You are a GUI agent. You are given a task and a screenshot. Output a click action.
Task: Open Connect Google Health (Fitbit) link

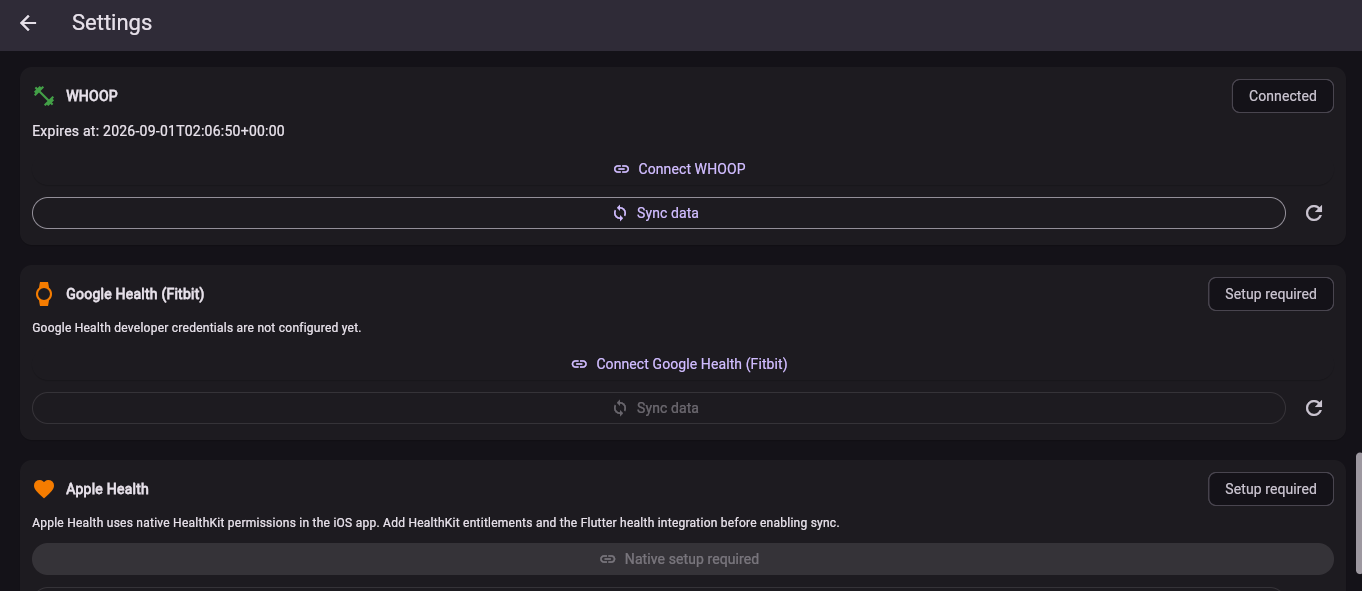coord(680,364)
